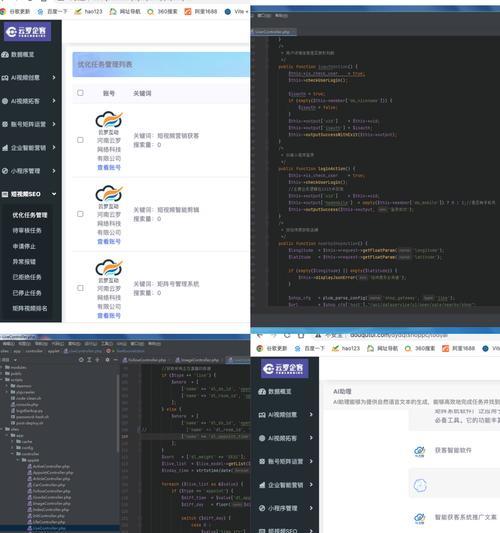The width and height of the screenshot is (500, 533).
Task: Open 待审核任务 submenu item
Action: pyautogui.click(x=27, y=230)
